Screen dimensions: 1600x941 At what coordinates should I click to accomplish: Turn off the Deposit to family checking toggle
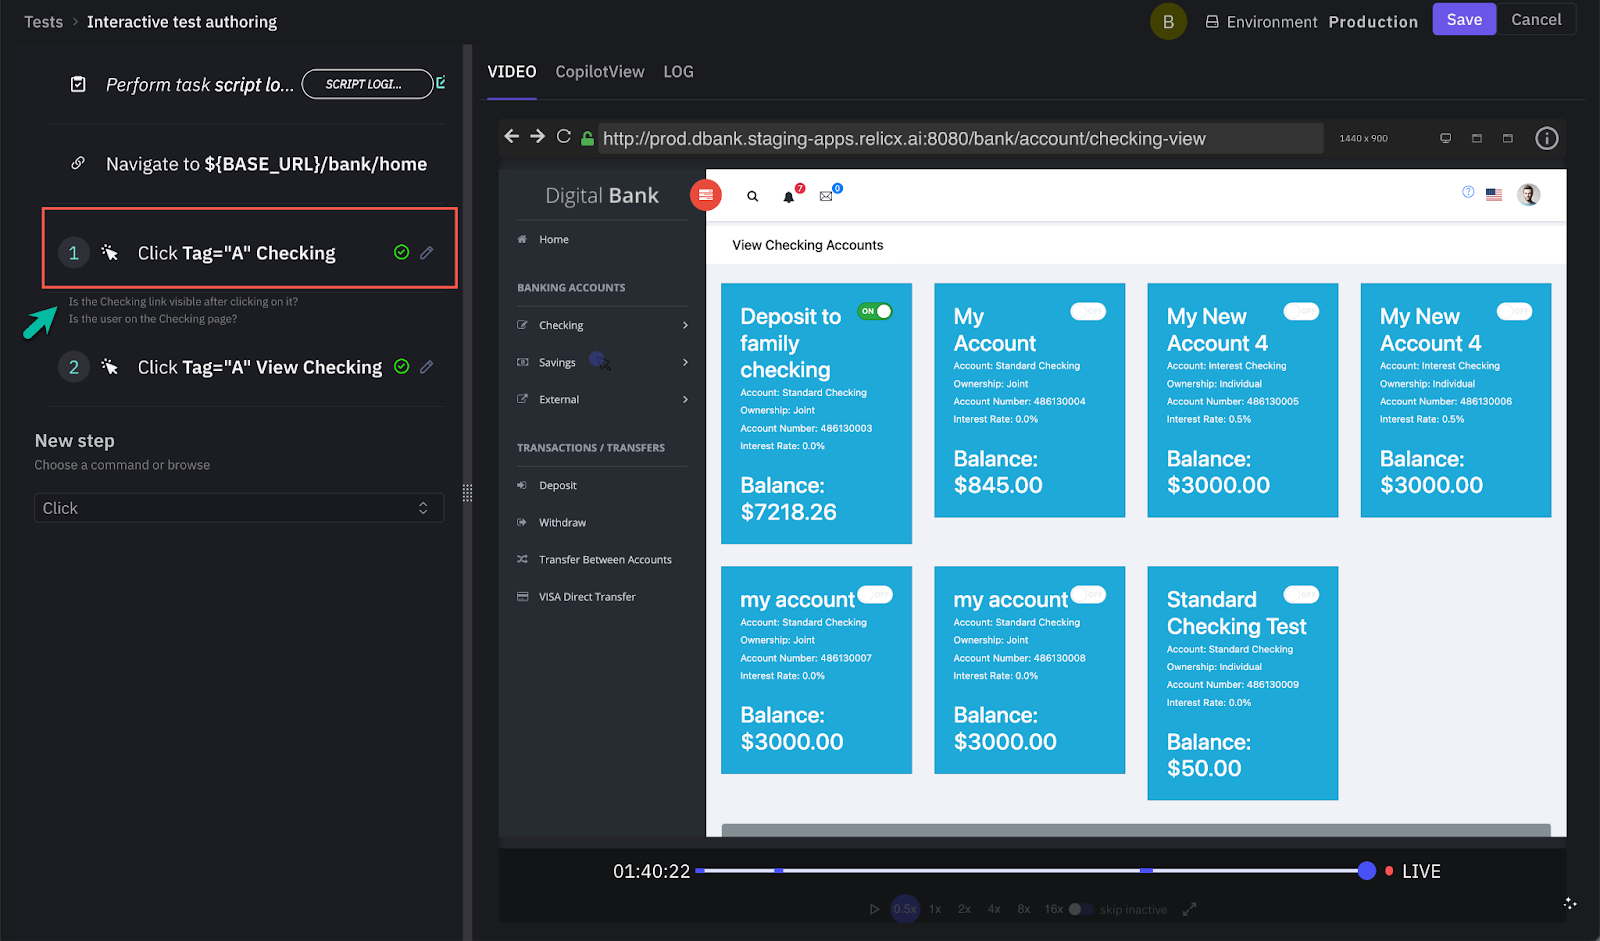coord(875,311)
